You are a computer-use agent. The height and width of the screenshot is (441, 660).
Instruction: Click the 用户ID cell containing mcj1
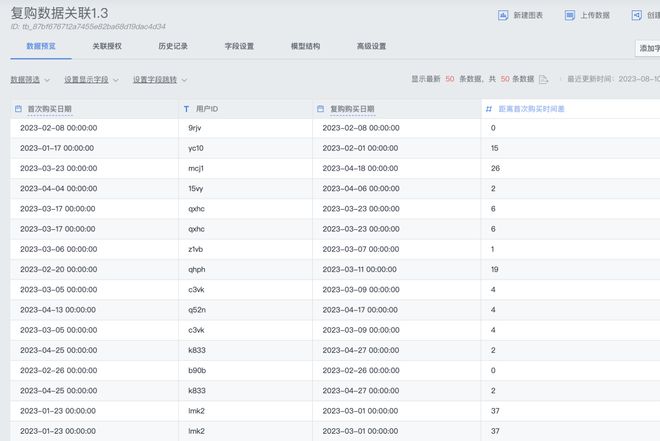point(196,168)
